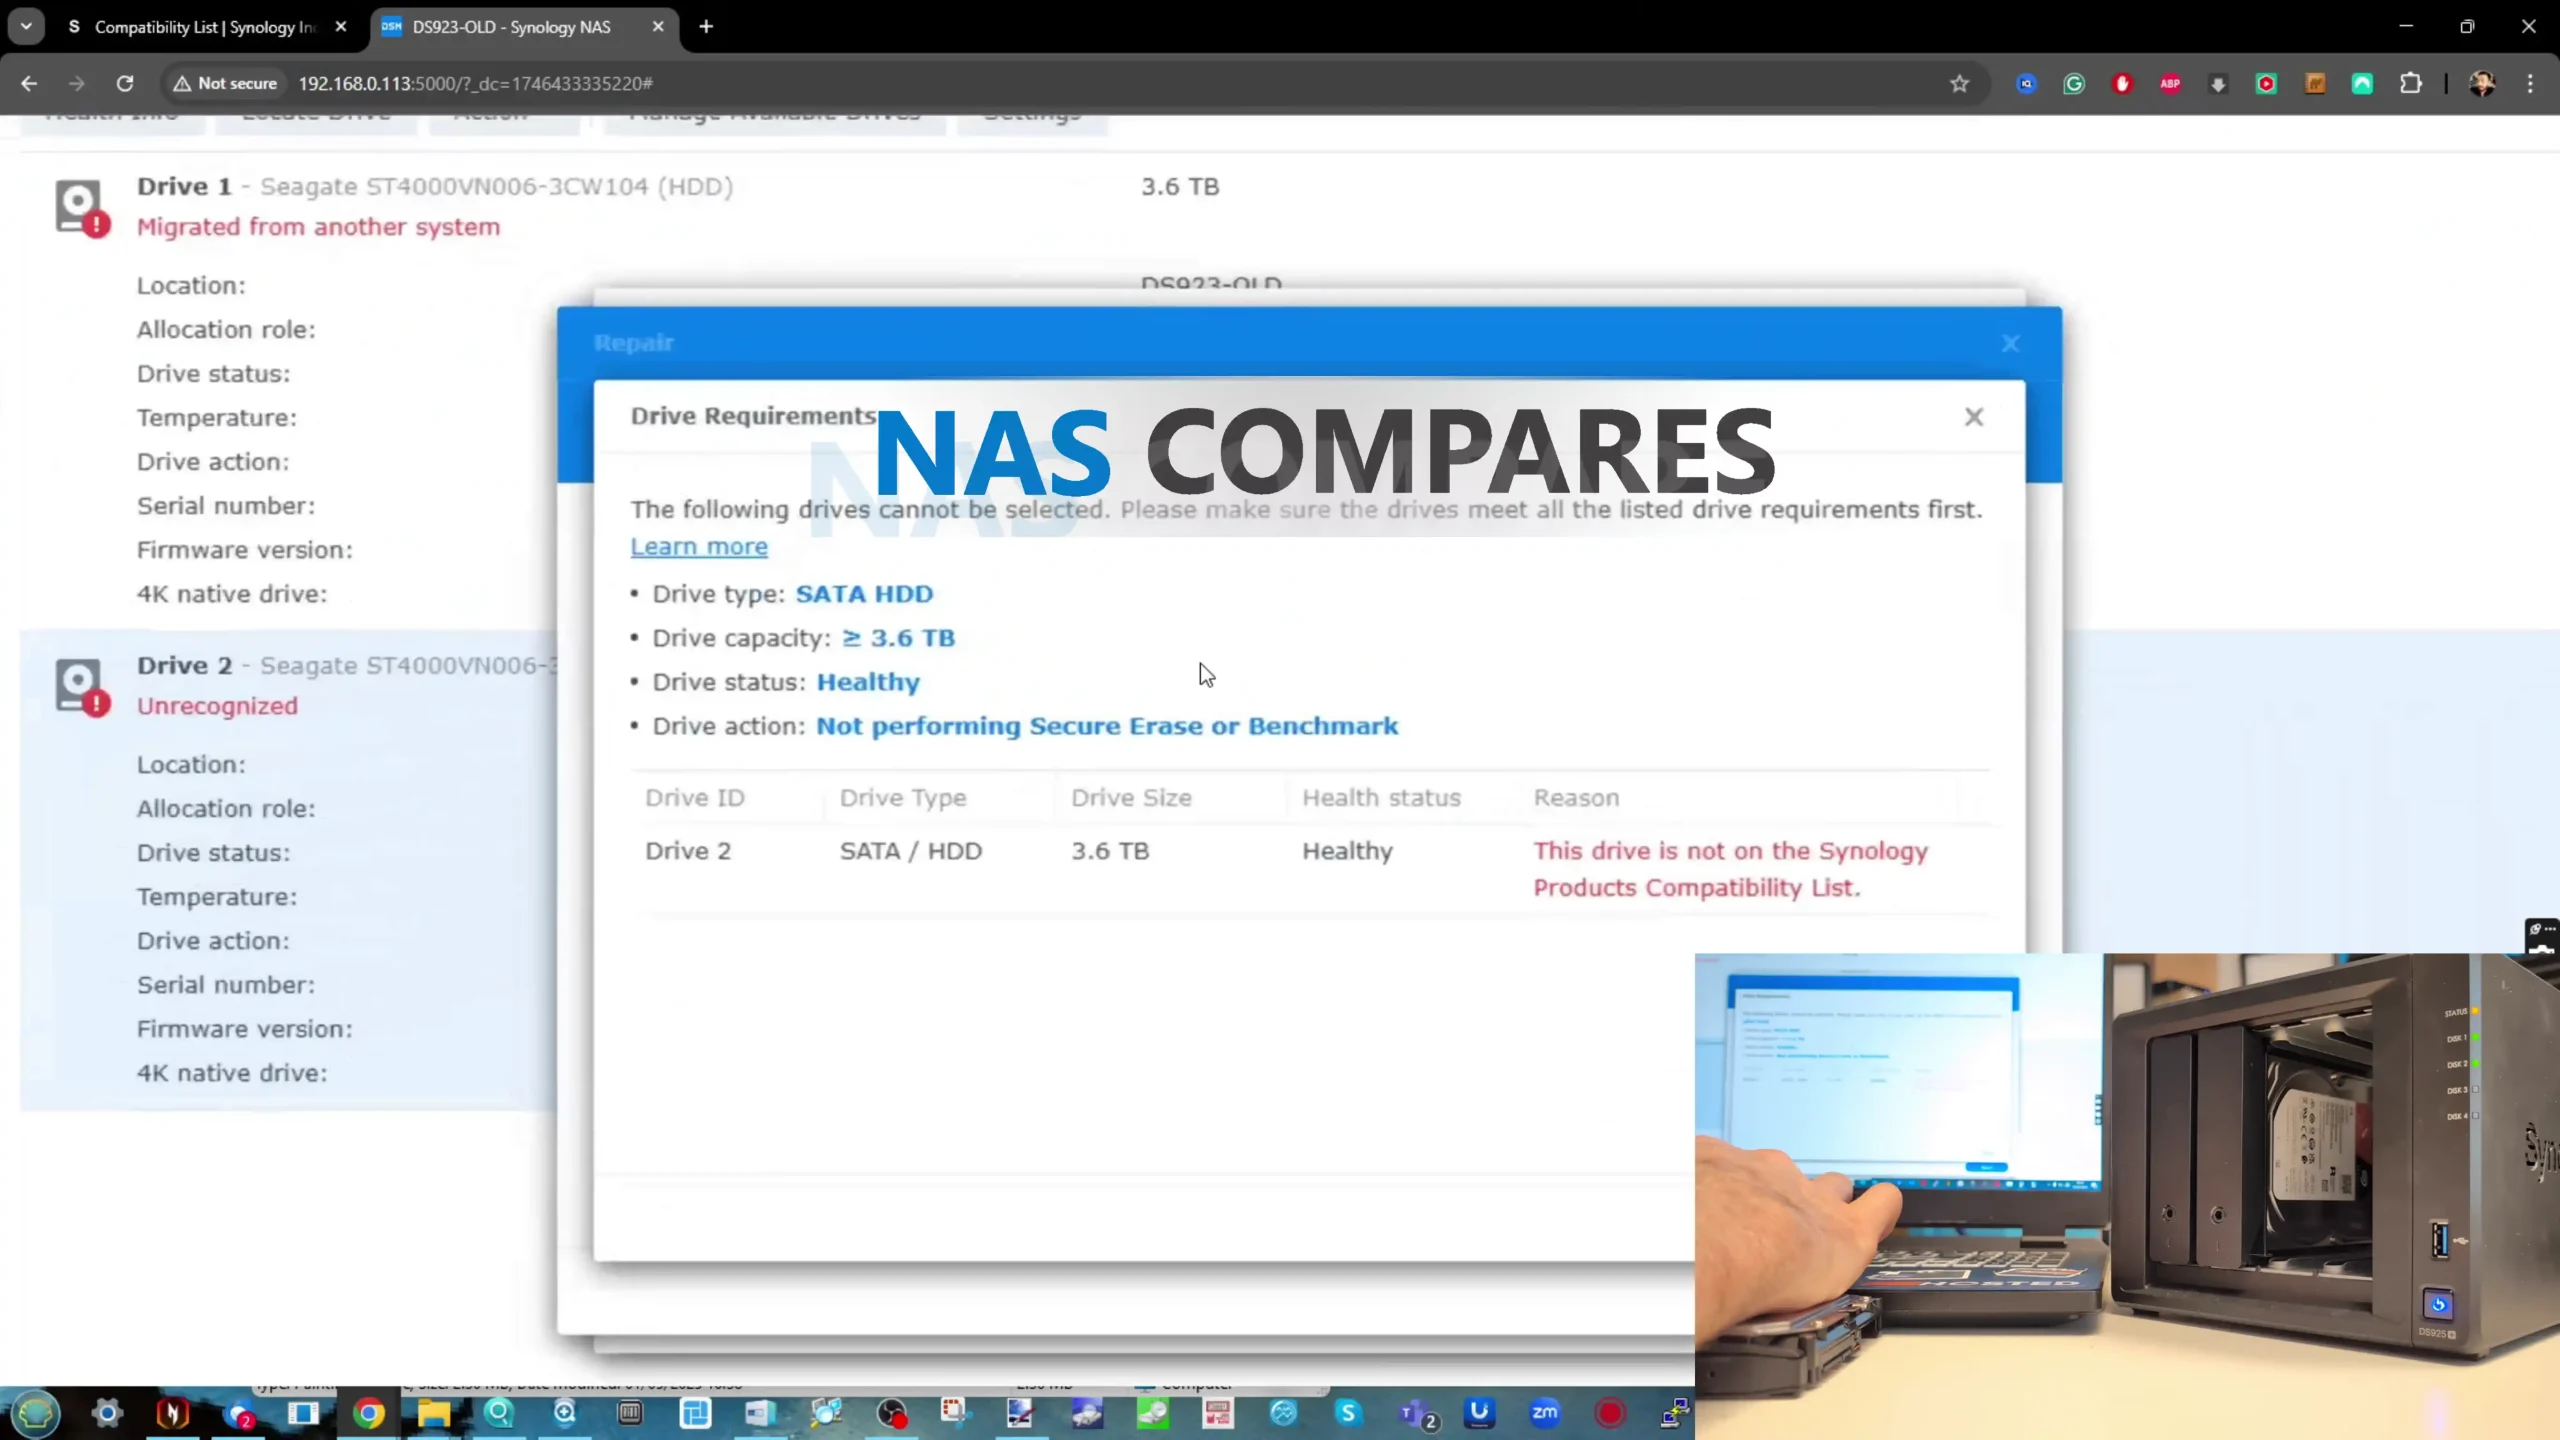Reload the current page
Image resolution: width=2560 pixels, height=1440 pixels.
click(x=125, y=84)
